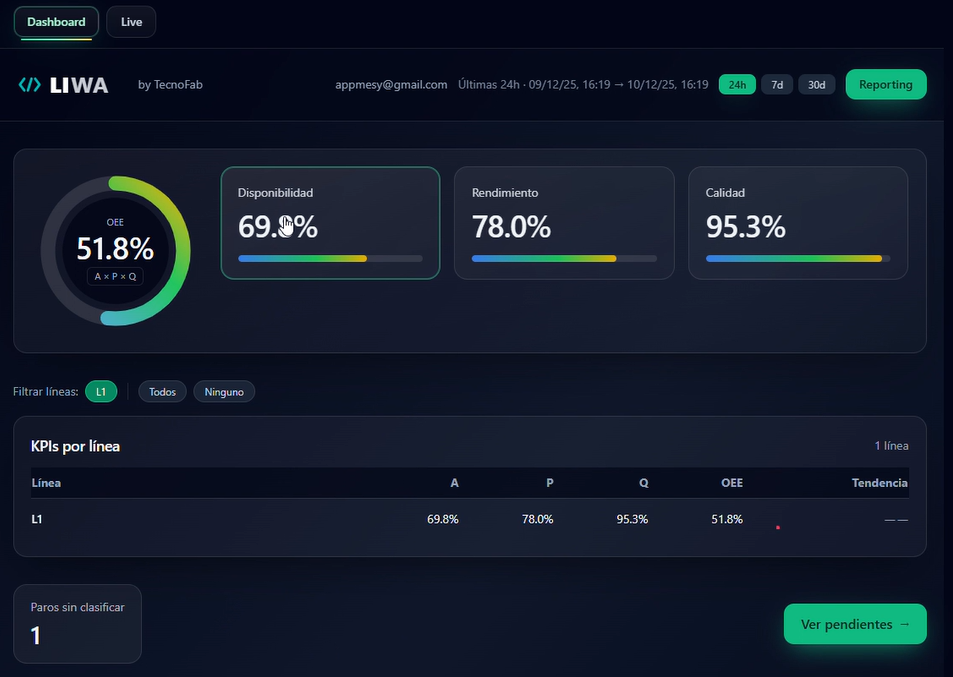953x677 pixels.
Task: Click the by TecnoFab label
Action: 170,84
